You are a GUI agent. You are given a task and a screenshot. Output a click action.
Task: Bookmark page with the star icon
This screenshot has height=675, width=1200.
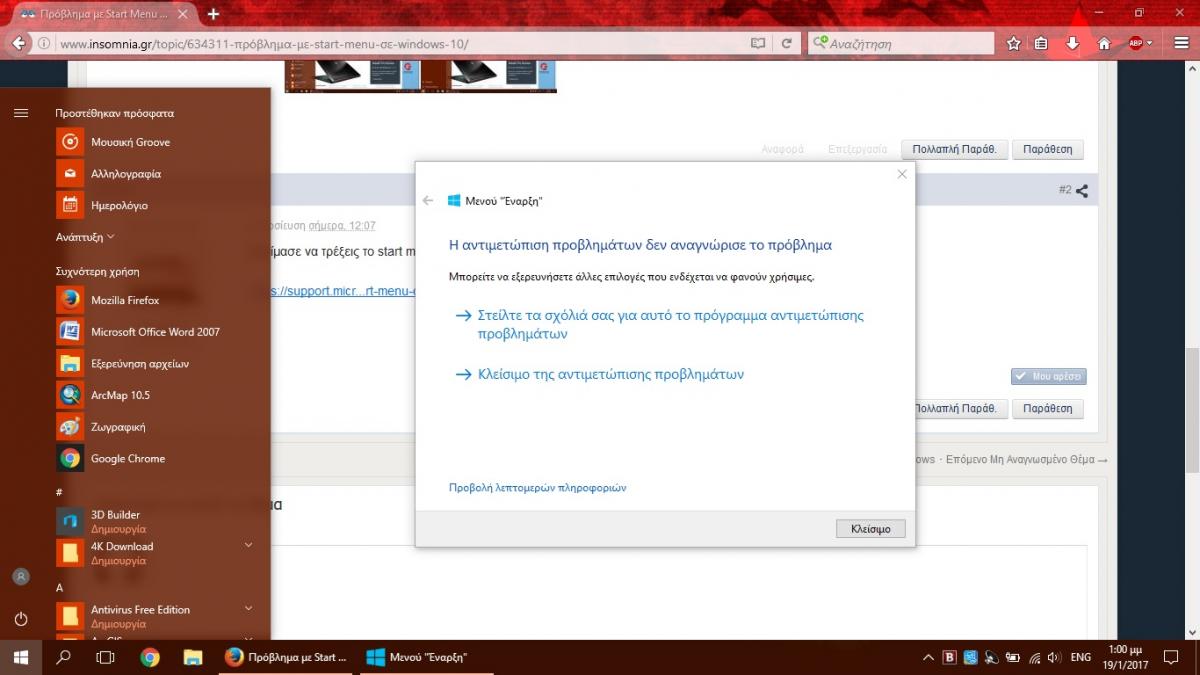[1014, 43]
